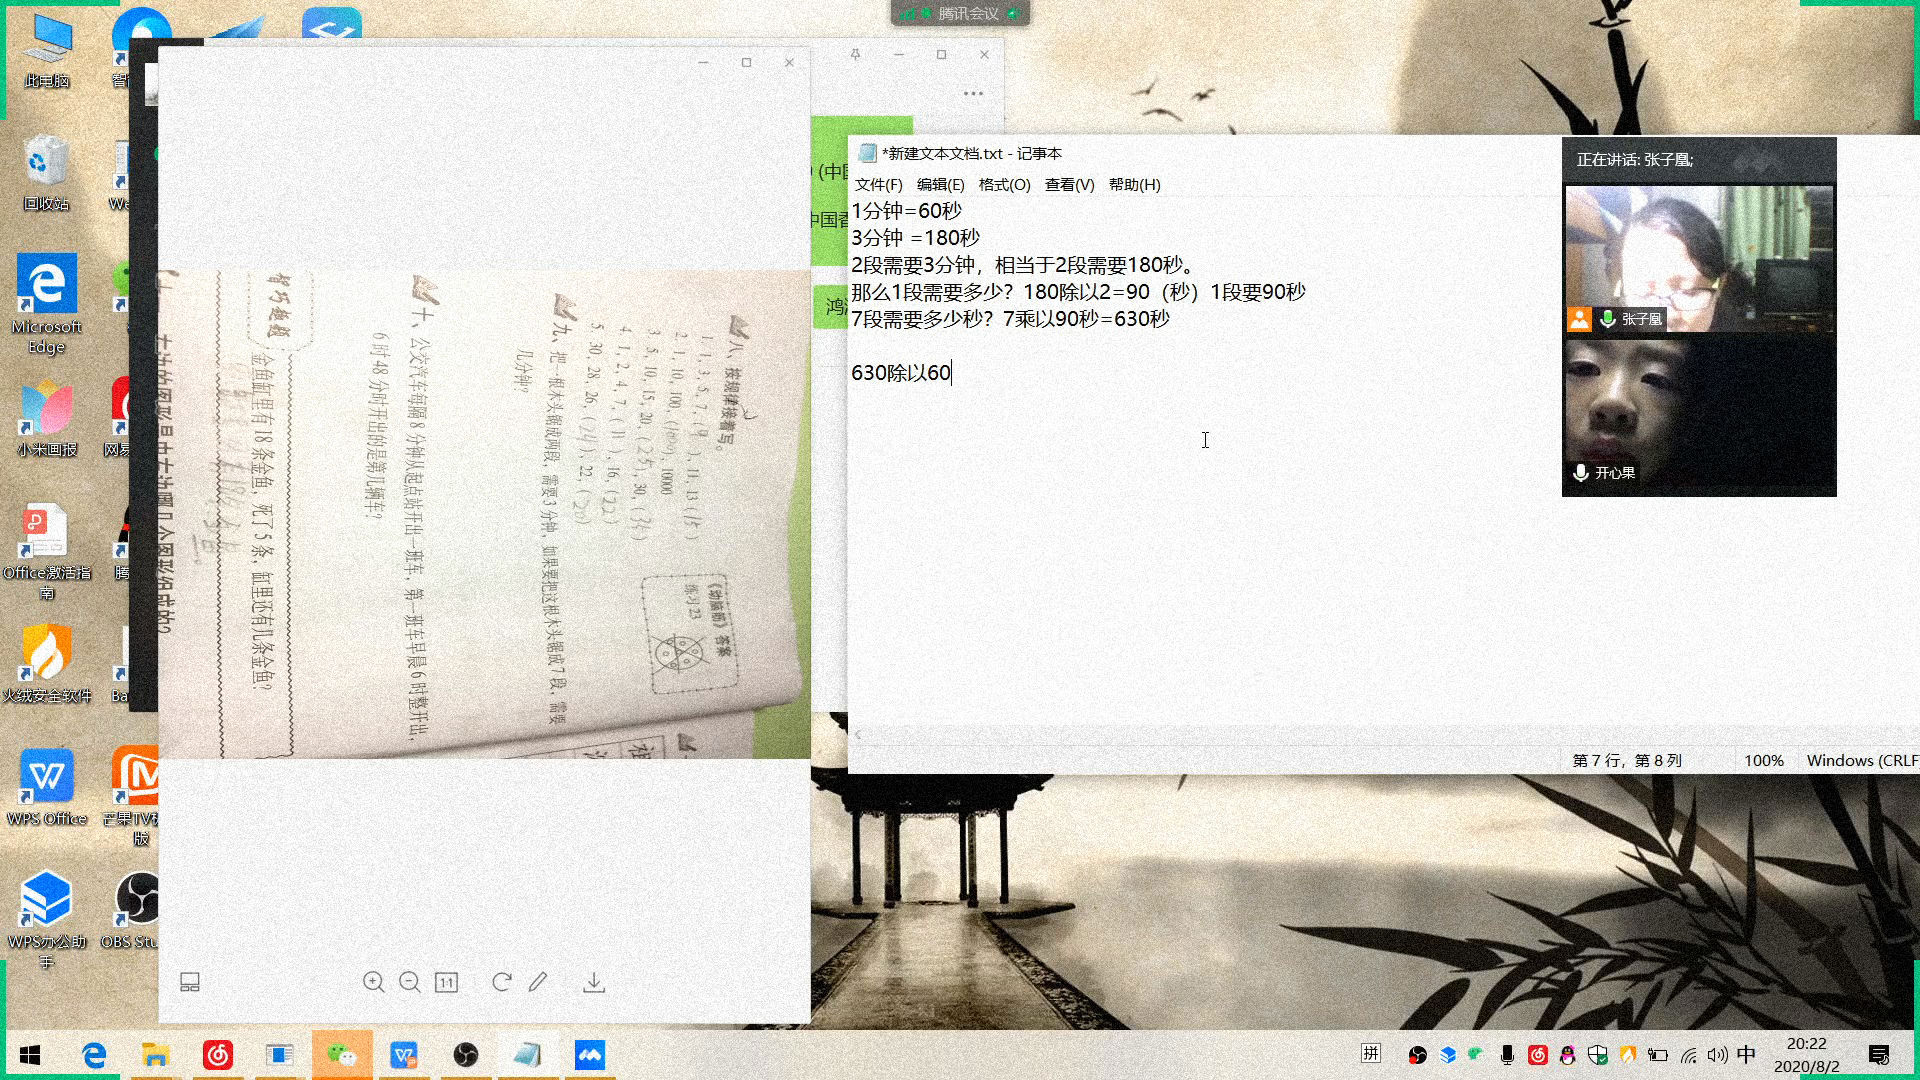Open the View (查看) menu in Notepad
Image resolution: width=1920 pixels, height=1080 pixels.
[x=1069, y=184]
